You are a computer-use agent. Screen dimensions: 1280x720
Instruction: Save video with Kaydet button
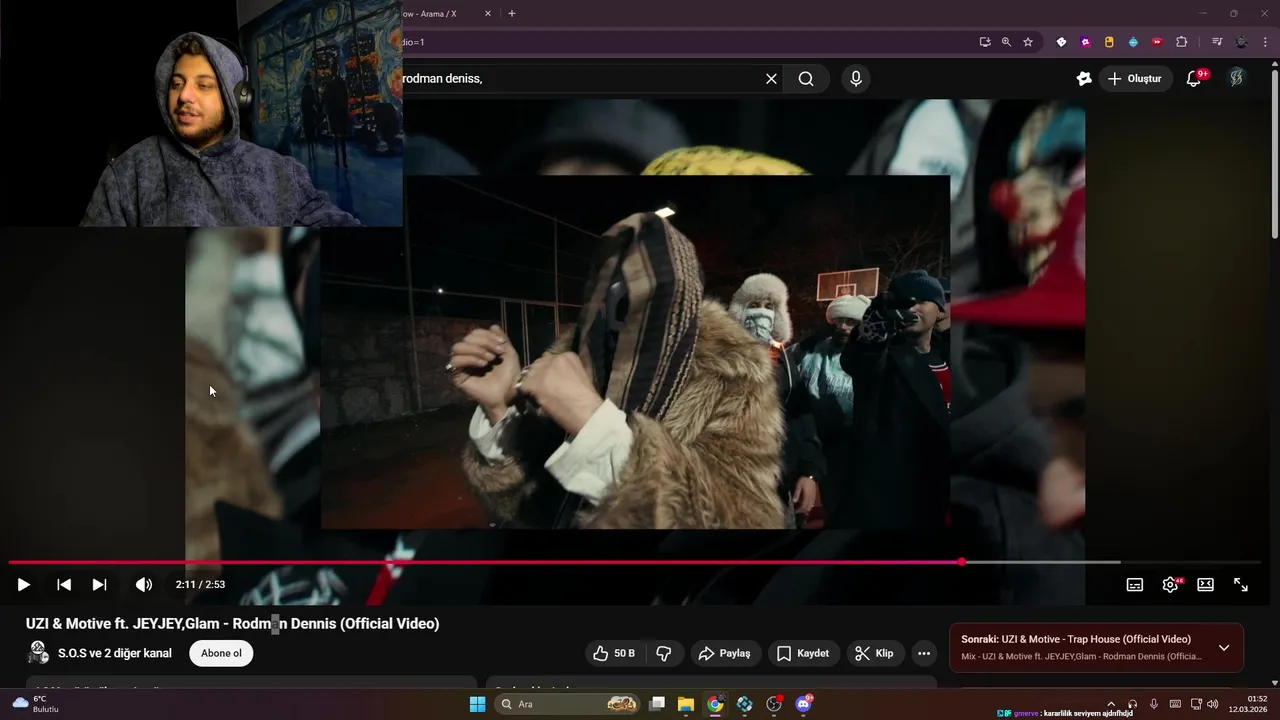coord(804,653)
